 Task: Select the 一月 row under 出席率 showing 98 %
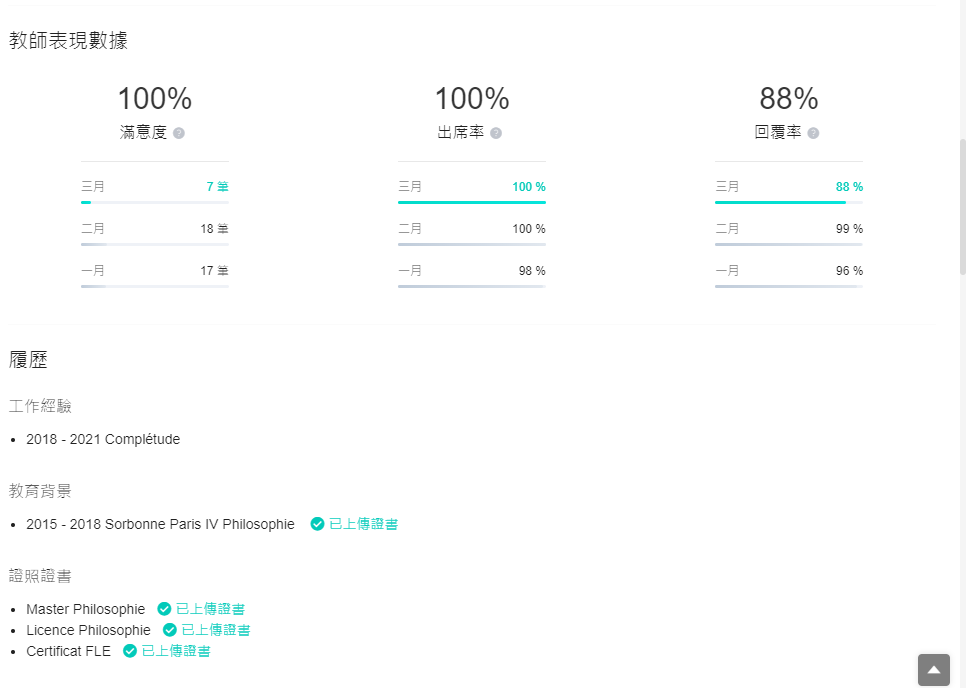coord(472,275)
